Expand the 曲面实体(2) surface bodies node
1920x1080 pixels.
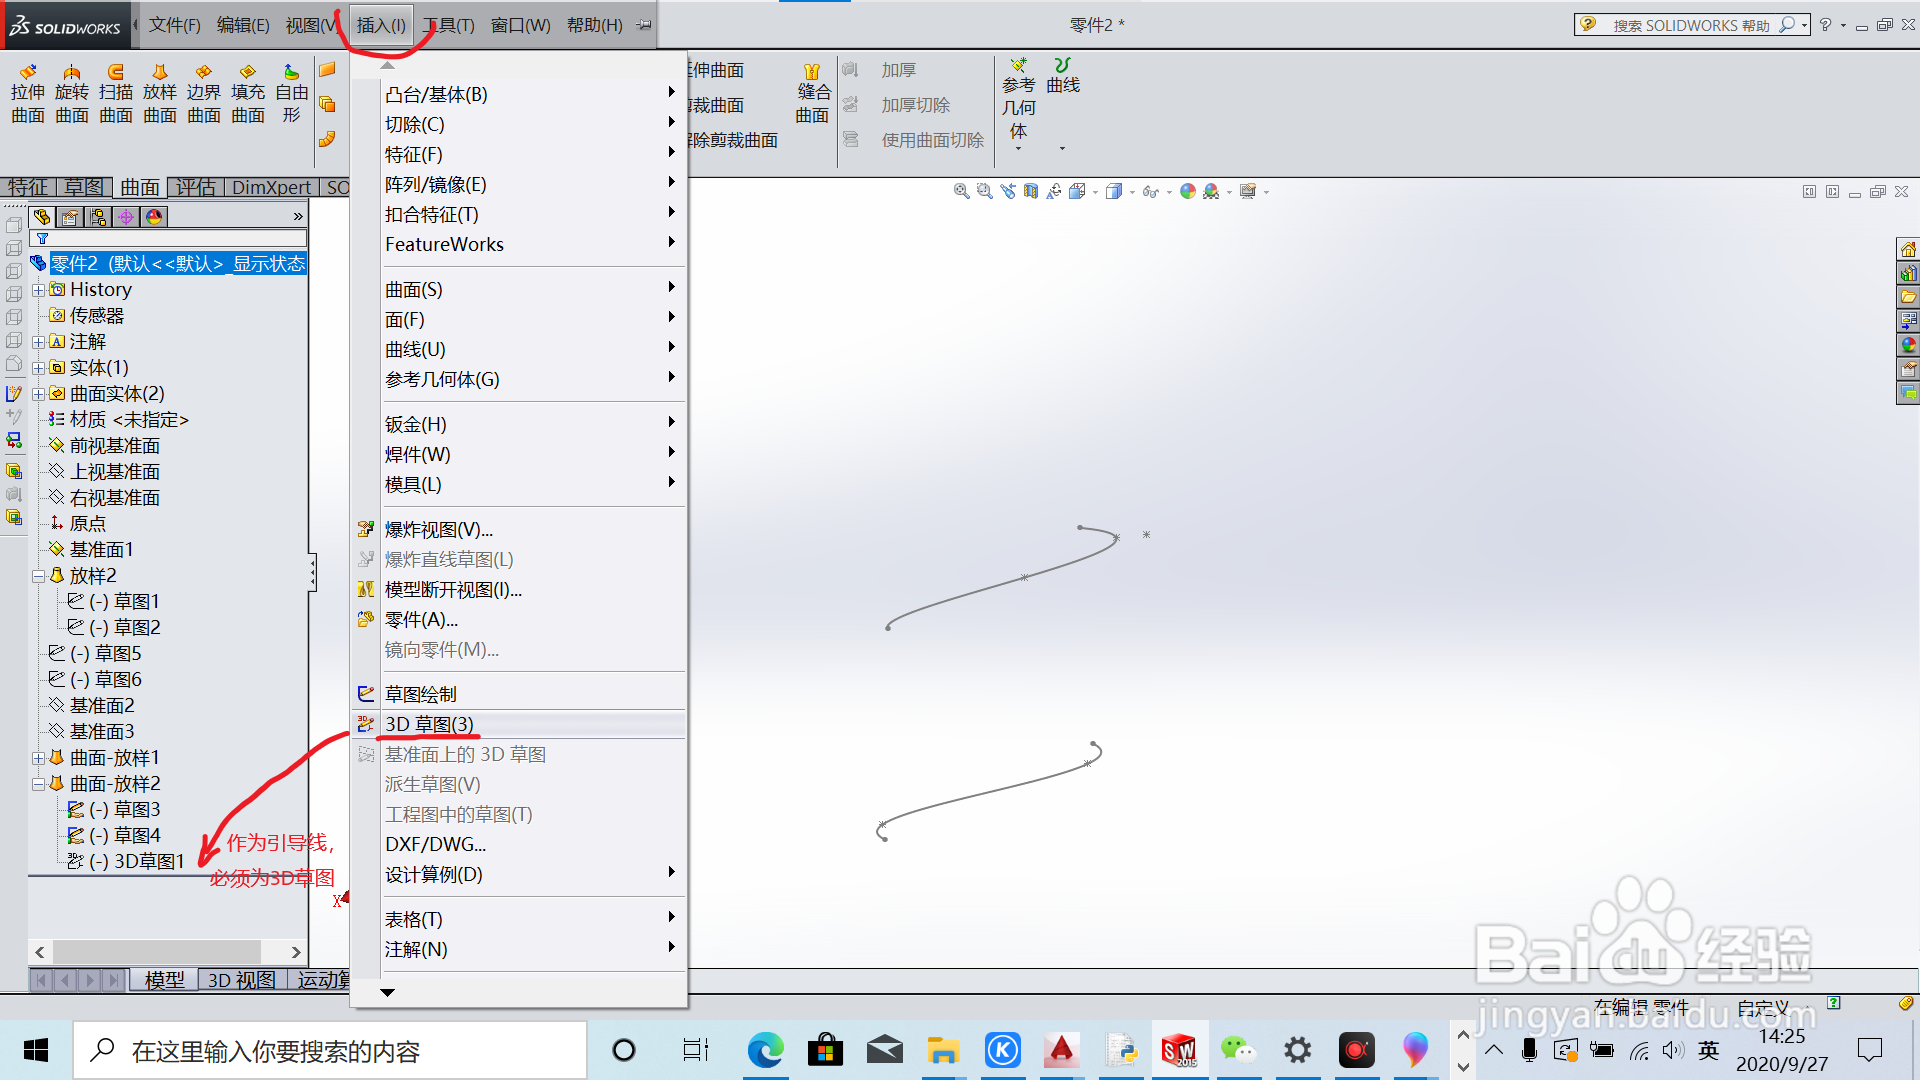[x=38, y=394]
